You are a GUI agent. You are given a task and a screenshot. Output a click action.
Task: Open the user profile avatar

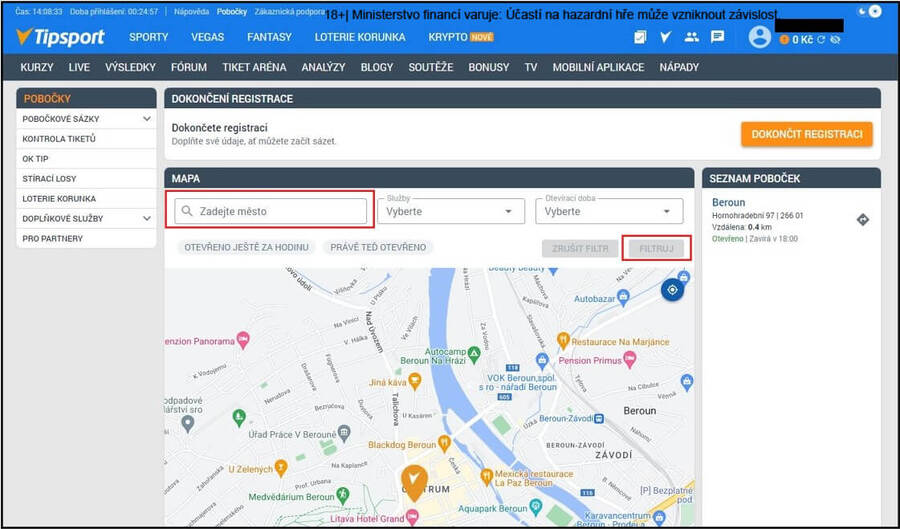pyautogui.click(x=759, y=37)
